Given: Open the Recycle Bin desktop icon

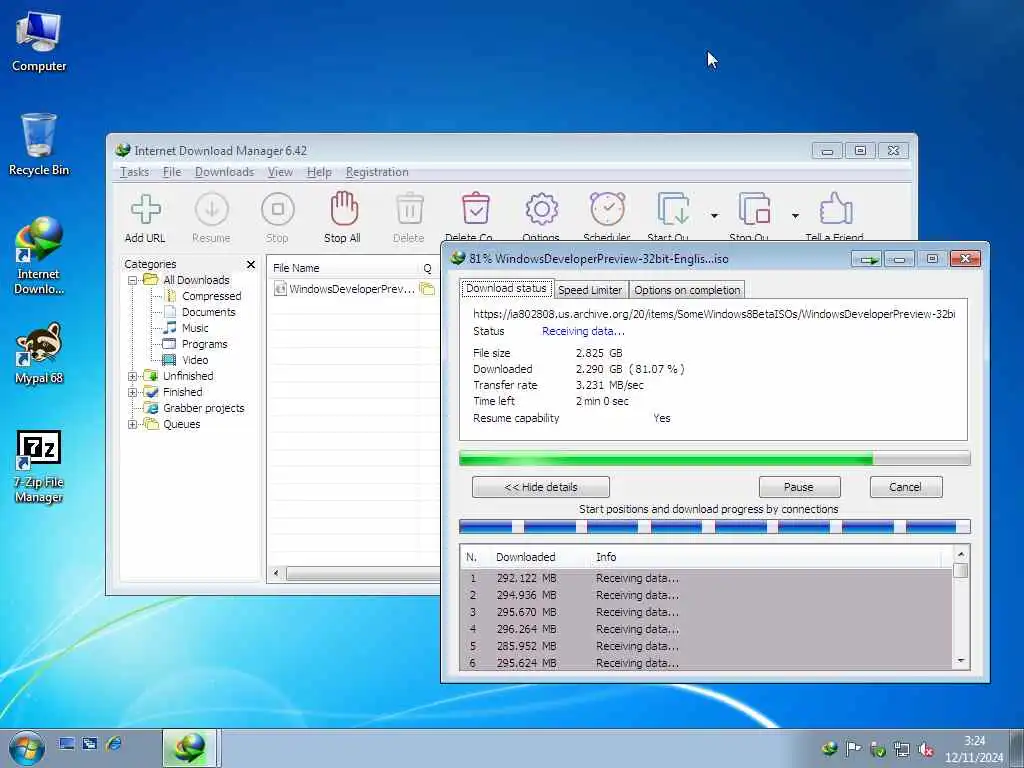Looking at the screenshot, I should (39, 145).
